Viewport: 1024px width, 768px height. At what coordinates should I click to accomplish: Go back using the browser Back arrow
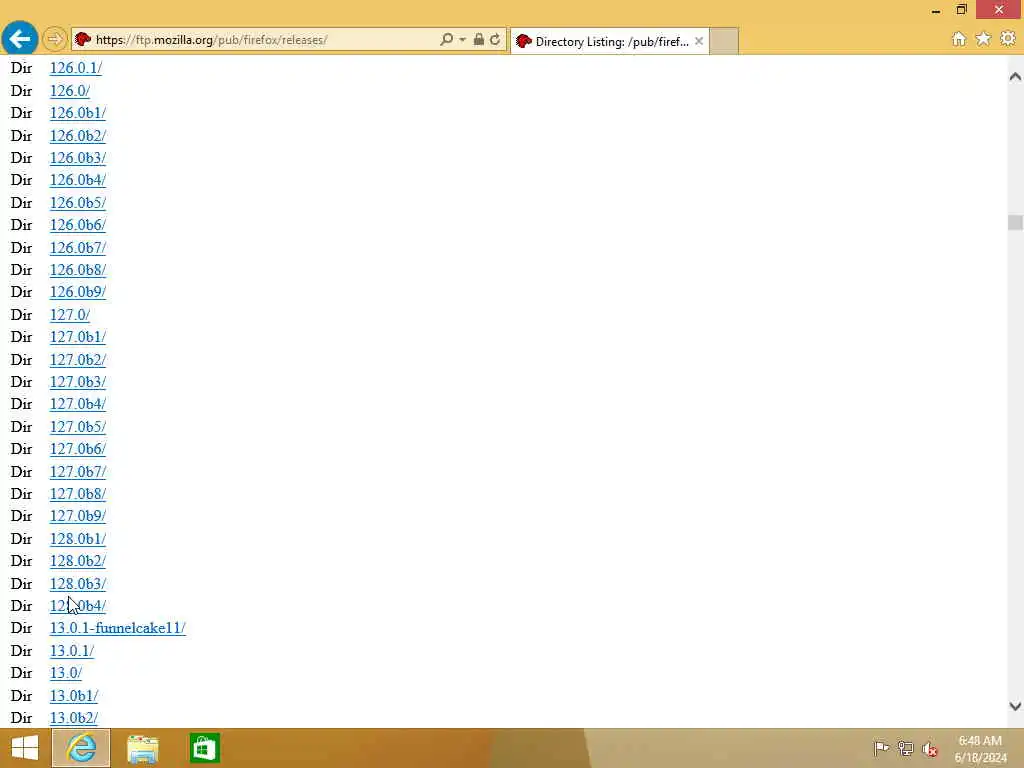pos(20,39)
